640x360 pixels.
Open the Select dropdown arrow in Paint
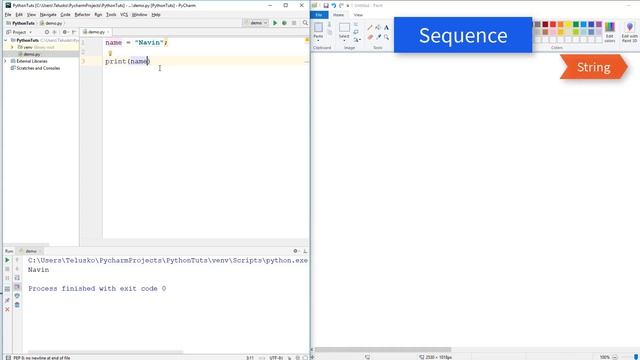(344, 40)
